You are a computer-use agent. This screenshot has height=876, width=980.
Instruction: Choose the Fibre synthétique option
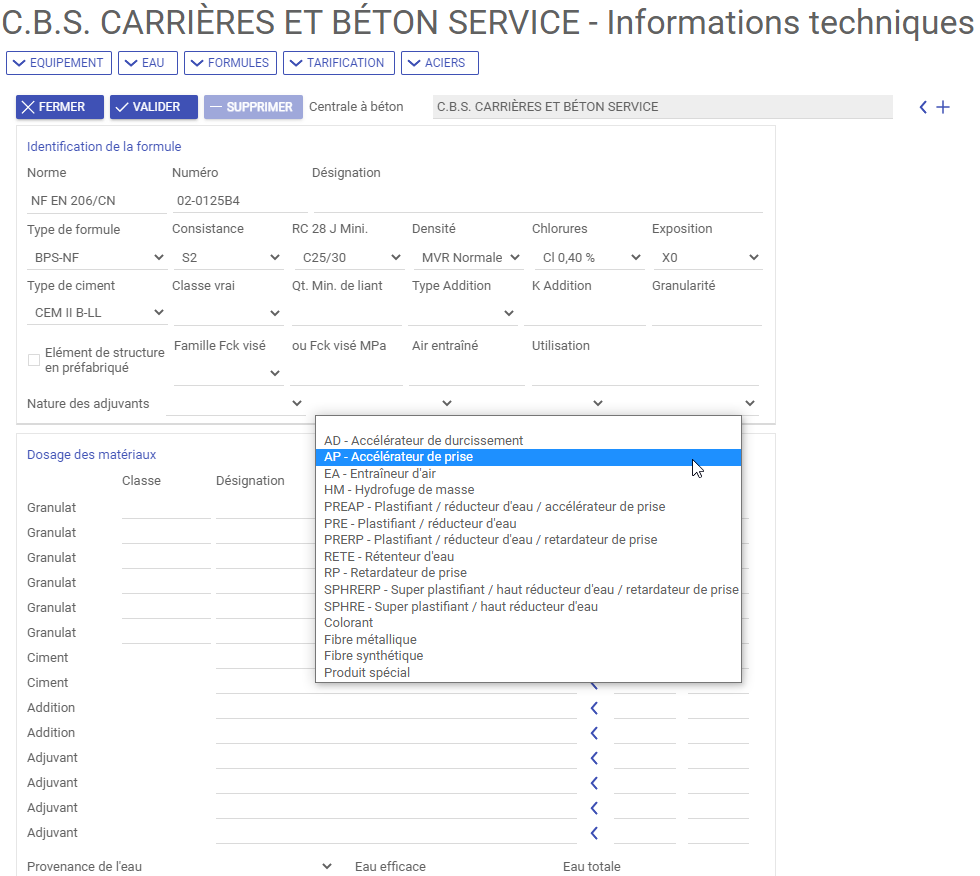[528, 656]
